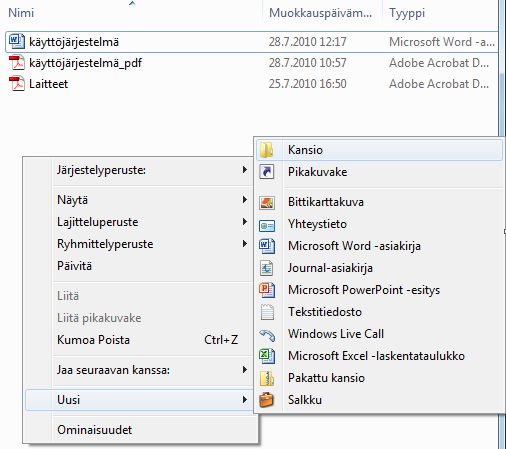Click the Ctrl+Z shortcut text
The width and height of the screenshot is (506, 449).
pyautogui.click(x=221, y=340)
